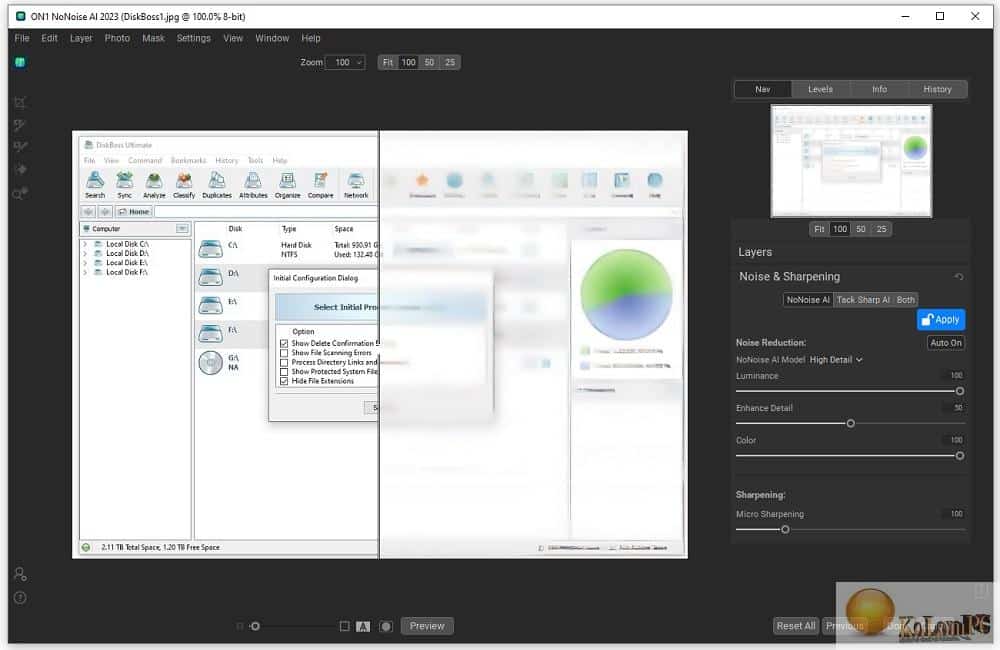Open the Mask menu

pyautogui.click(x=153, y=38)
